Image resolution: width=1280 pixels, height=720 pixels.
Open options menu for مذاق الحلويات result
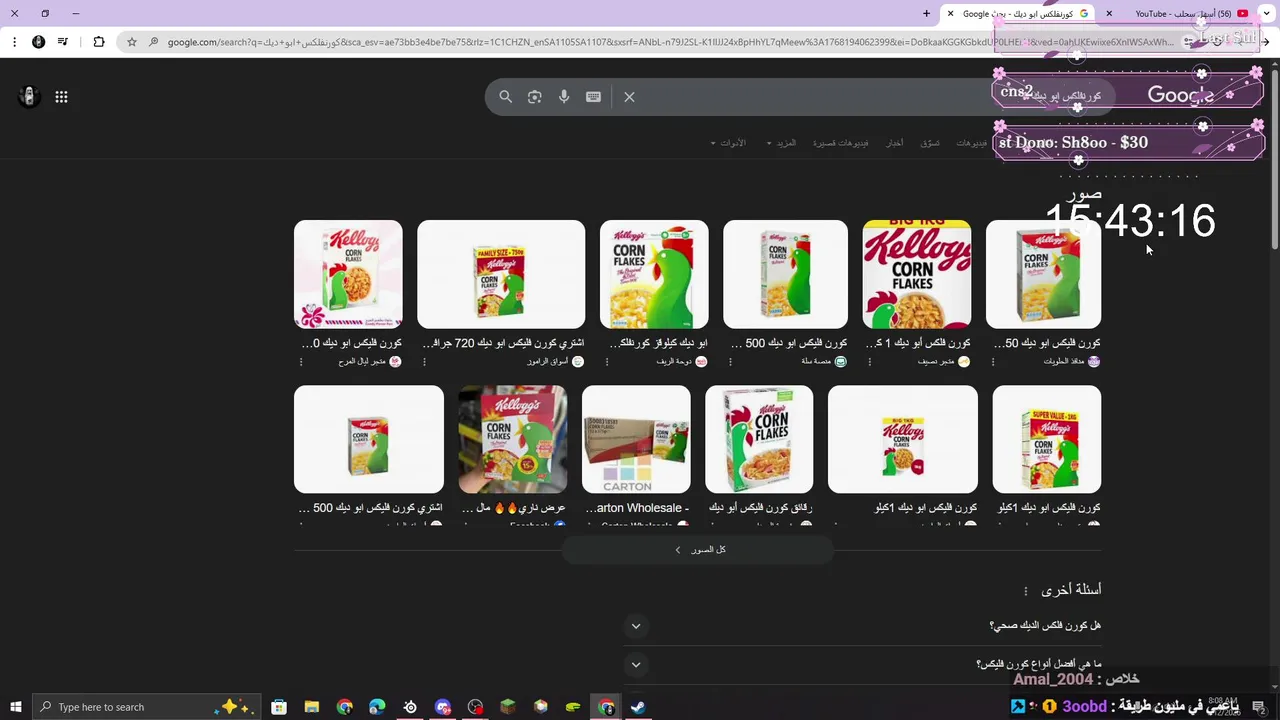pos(992,362)
